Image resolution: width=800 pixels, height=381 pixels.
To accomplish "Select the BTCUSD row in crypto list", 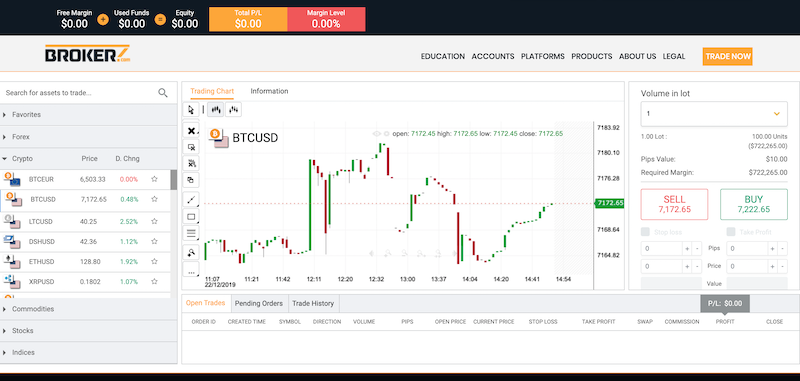I will (x=85, y=199).
